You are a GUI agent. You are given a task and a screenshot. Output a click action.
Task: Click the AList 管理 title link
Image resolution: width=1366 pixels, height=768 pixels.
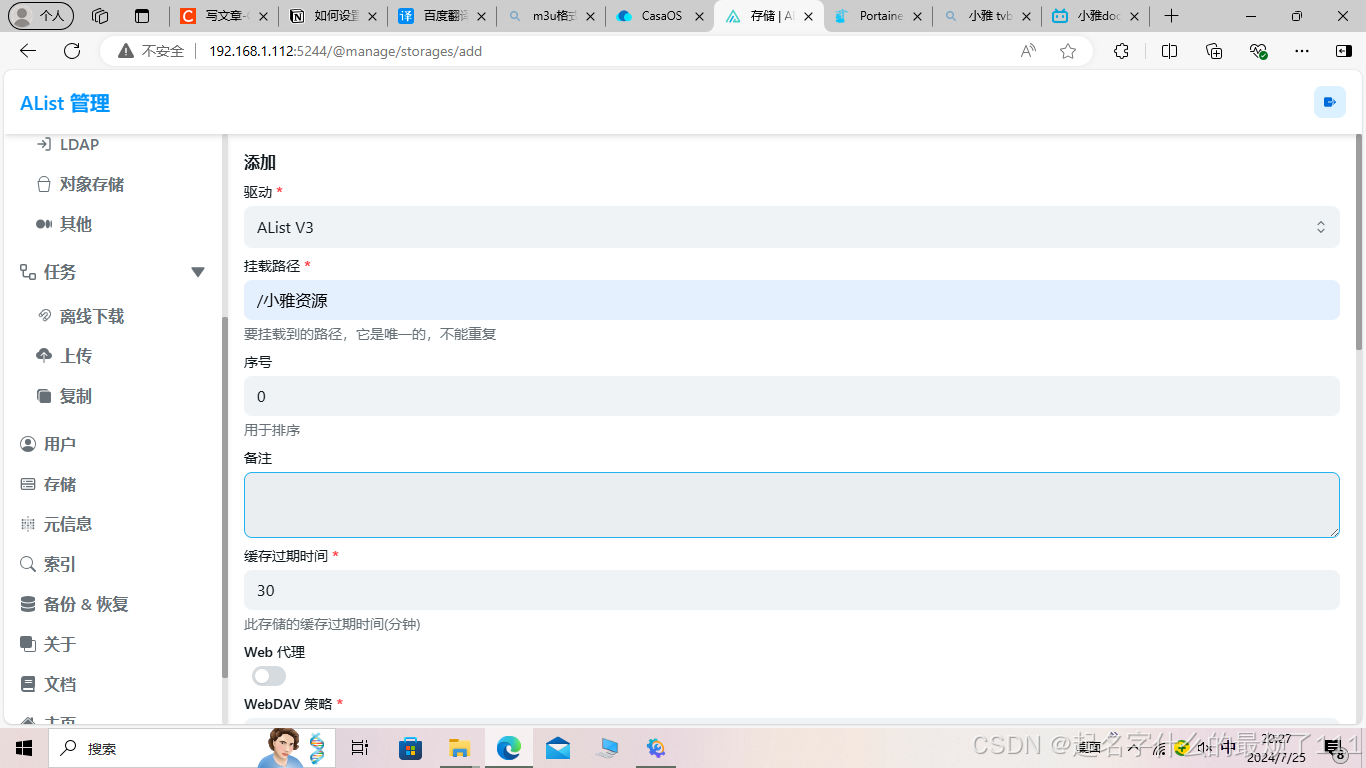[x=65, y=103]
